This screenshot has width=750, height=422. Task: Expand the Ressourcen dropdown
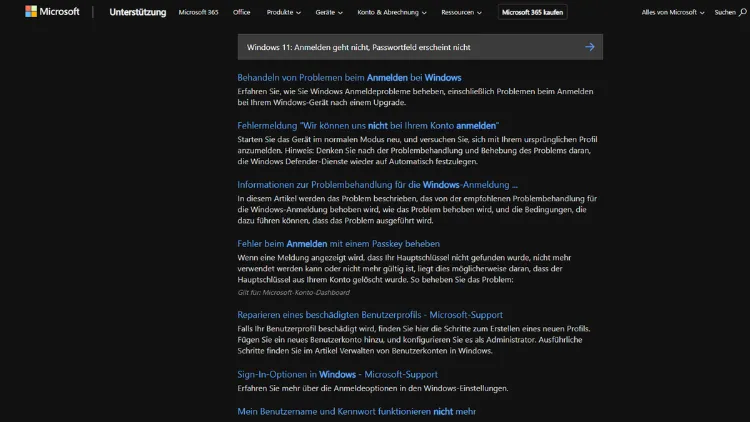(x=462, y=12)
